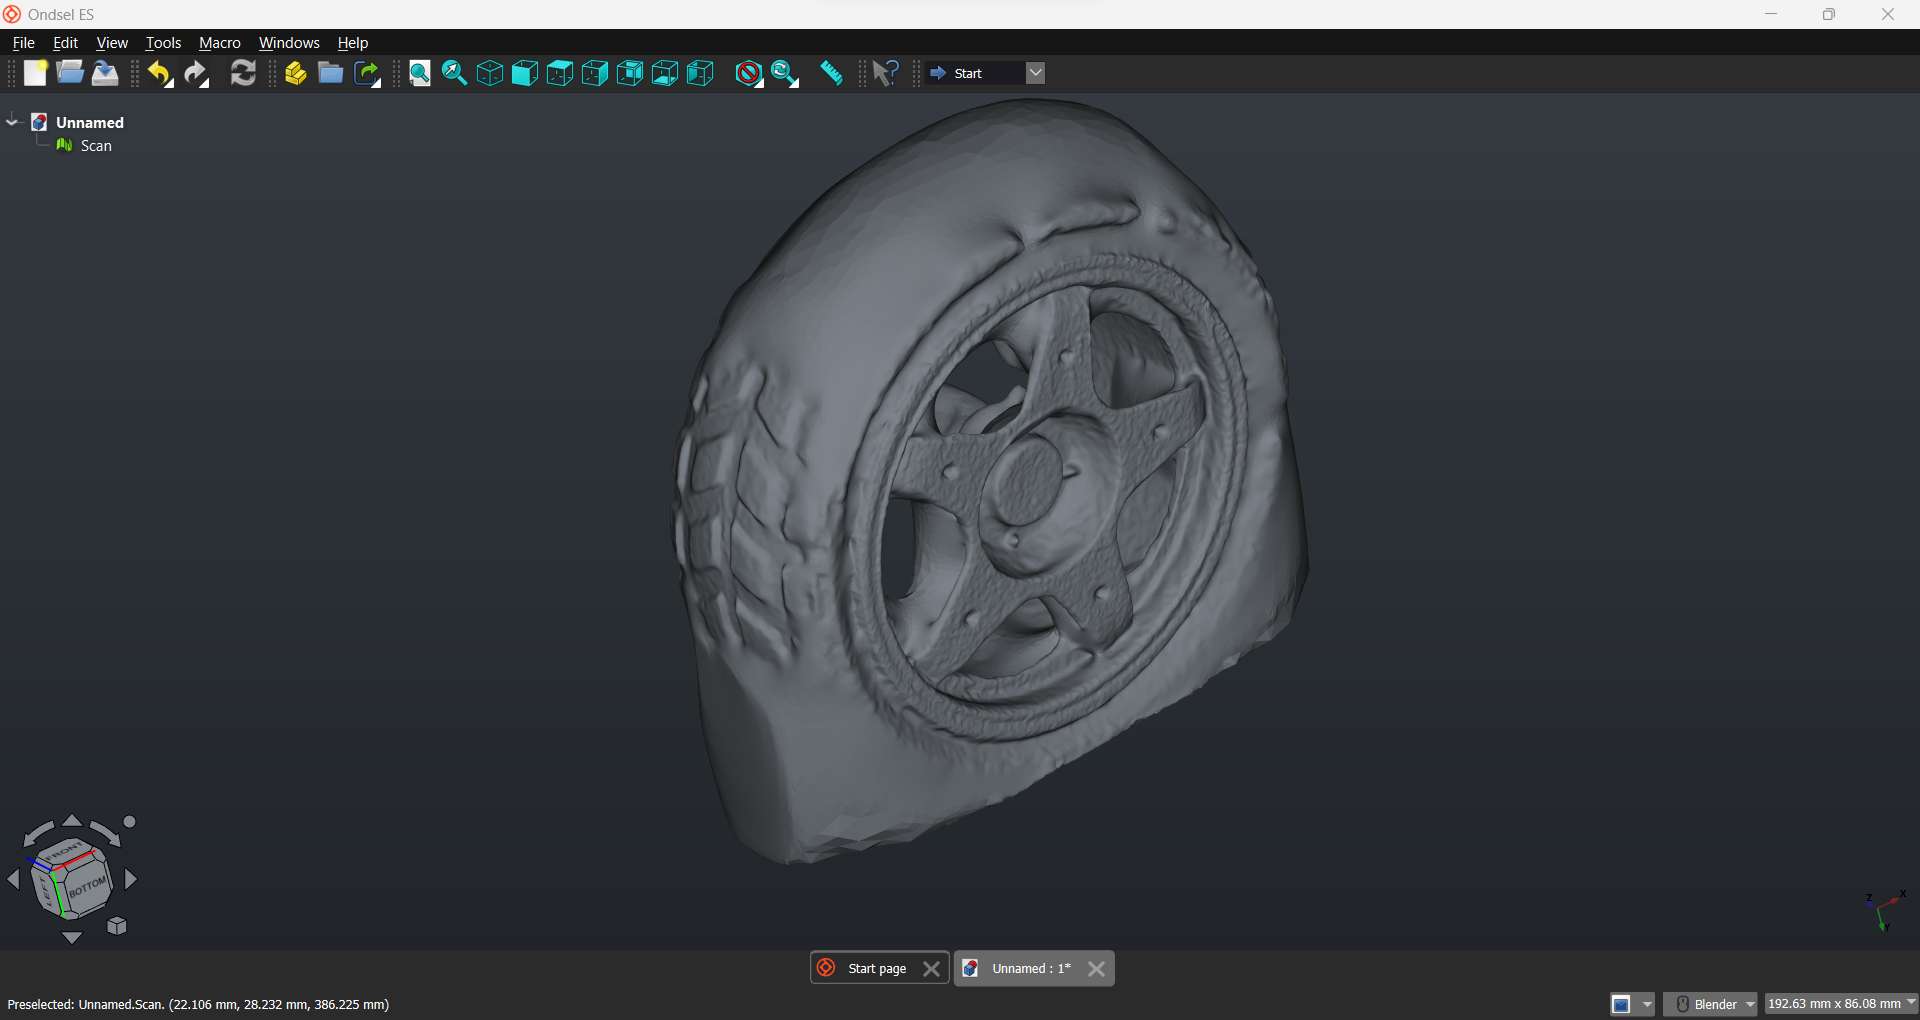1920x1020 pixels.
Task: Collapse the Unnamed document tree
Action: tap(12, 122)
